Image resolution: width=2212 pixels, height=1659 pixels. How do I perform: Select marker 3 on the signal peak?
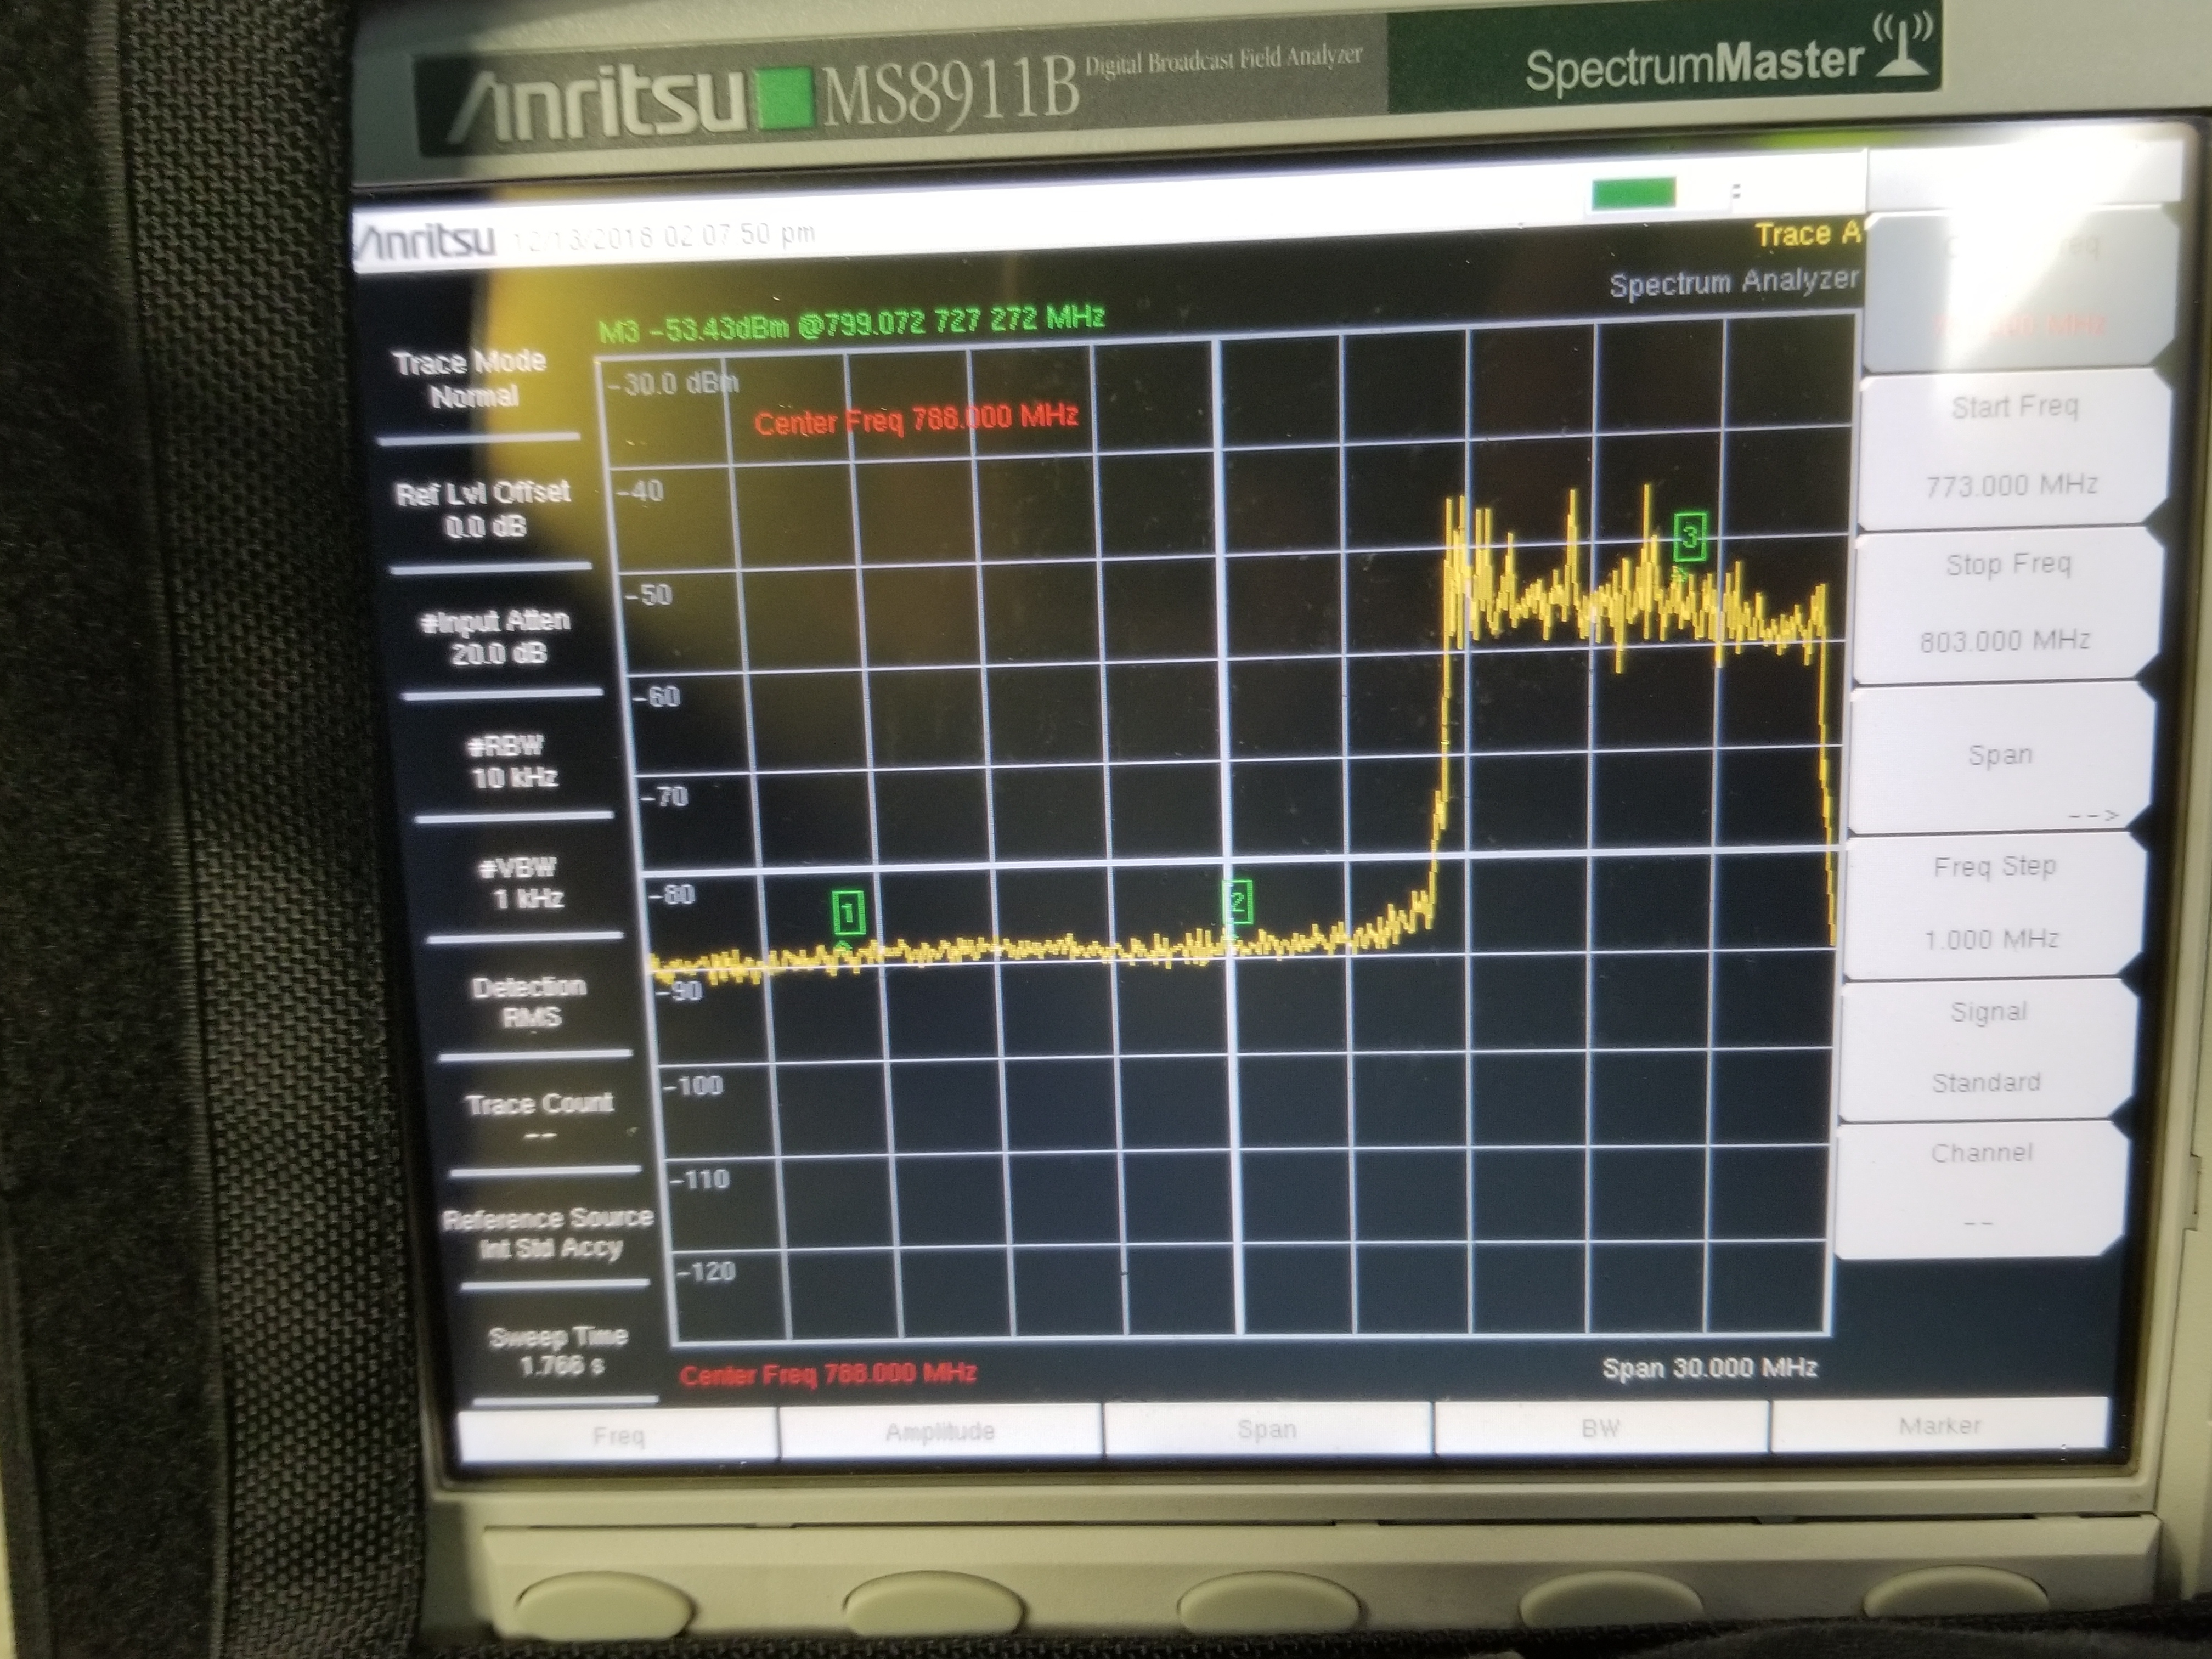click(x=1689, y=537)
